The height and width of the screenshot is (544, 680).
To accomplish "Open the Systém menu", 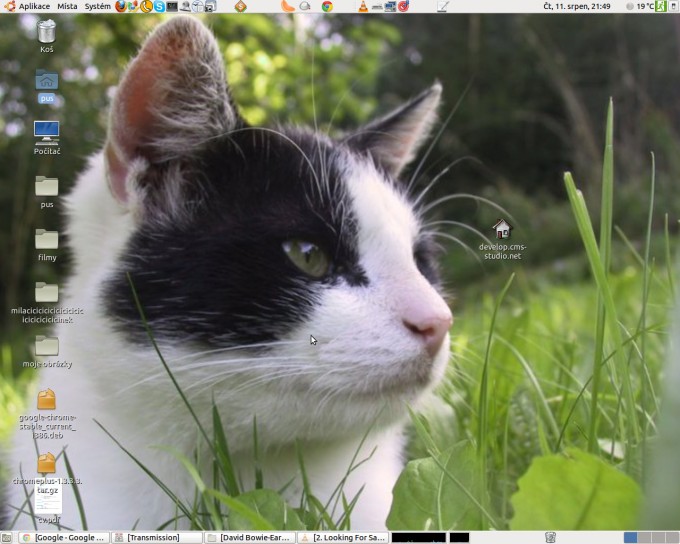I will point(98,6).
